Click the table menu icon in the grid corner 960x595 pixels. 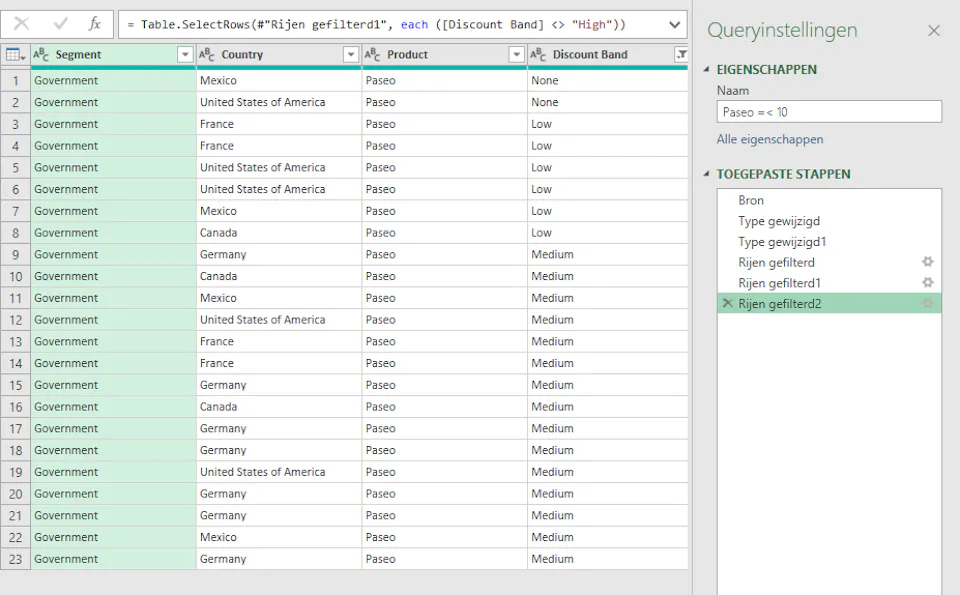[14, 53]
